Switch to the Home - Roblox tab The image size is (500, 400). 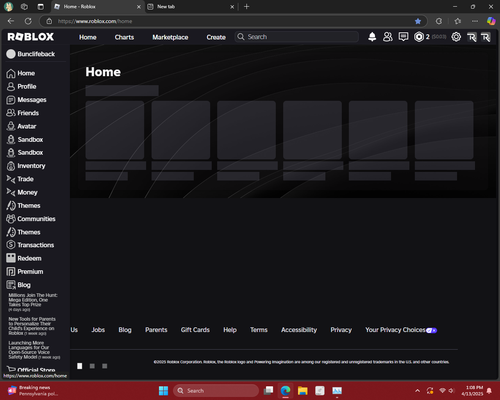[98, 7]
